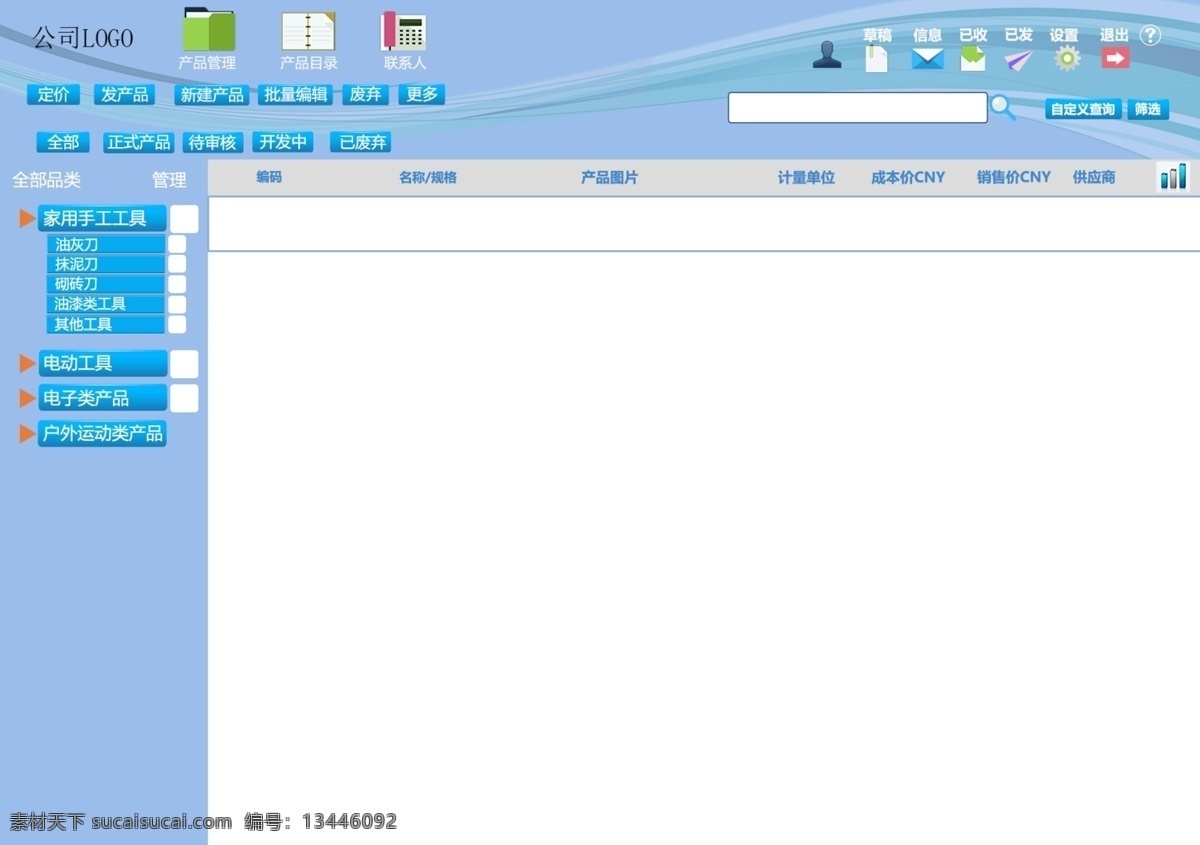
Task: Select the 户外运动类产品 category
Action: point(102,433)
